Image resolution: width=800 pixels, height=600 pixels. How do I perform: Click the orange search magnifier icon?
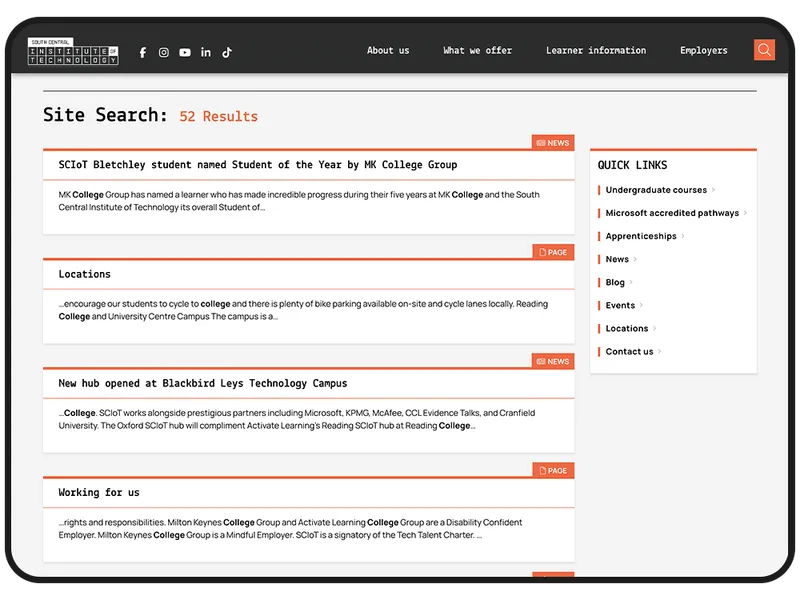point(764,50)
